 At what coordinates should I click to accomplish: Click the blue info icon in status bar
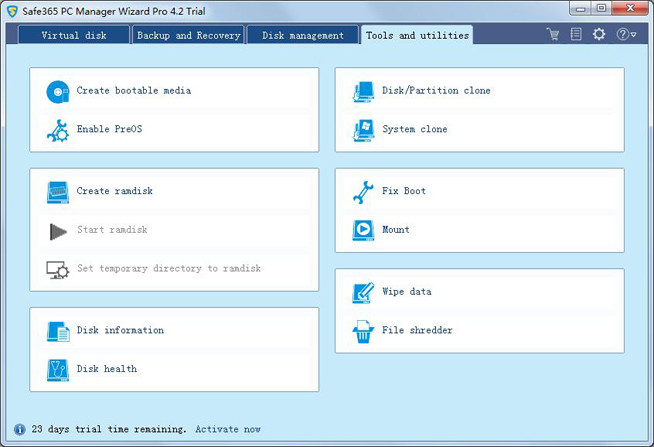(19, 429)
